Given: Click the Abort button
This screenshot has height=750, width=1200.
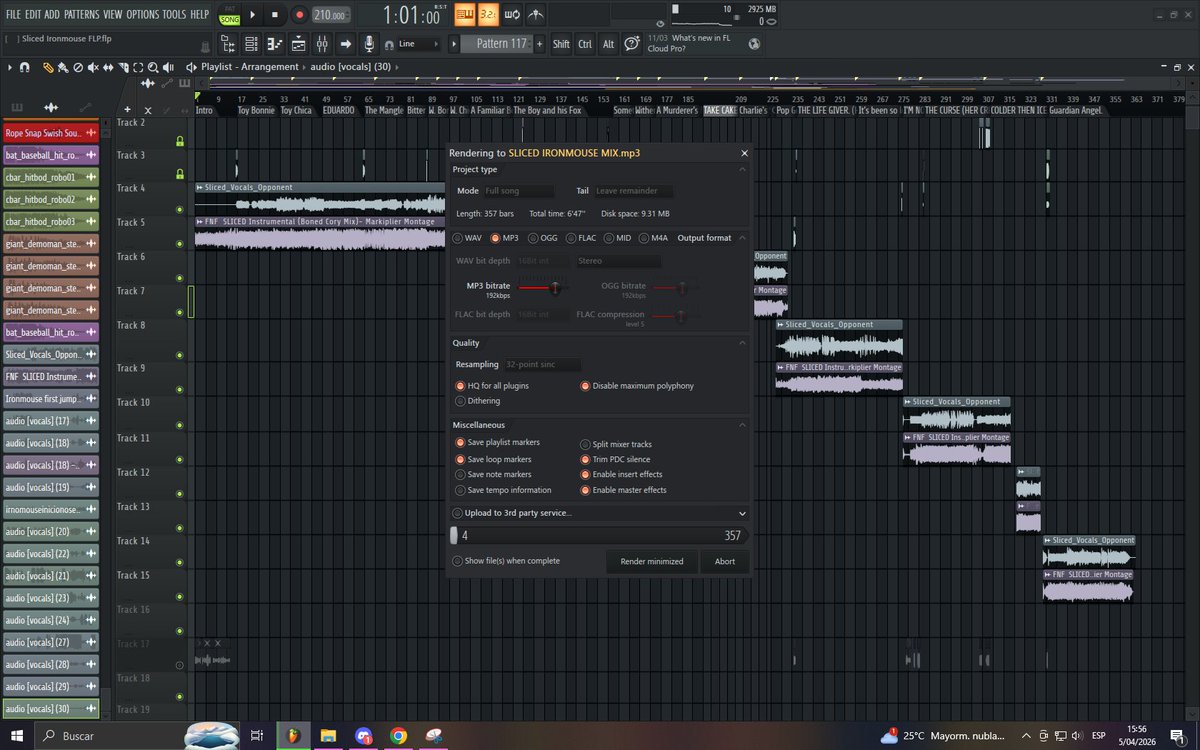Looking at the screenshot, I should (725, 561).
